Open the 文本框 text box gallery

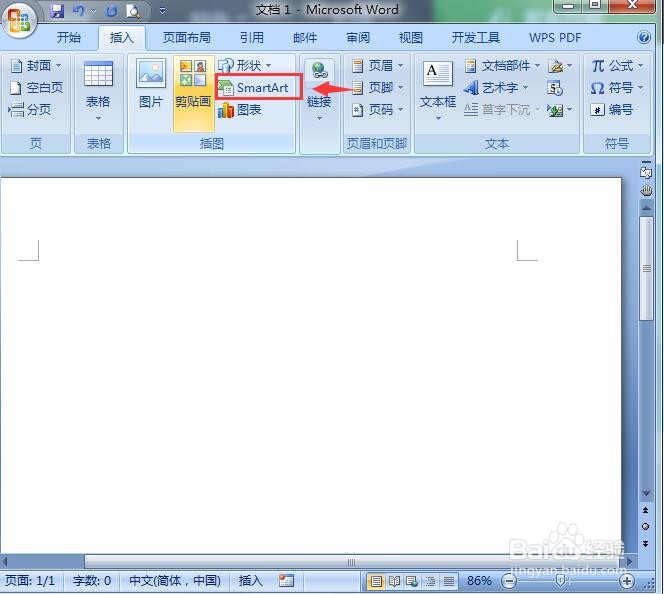click(x=438, y=91)
